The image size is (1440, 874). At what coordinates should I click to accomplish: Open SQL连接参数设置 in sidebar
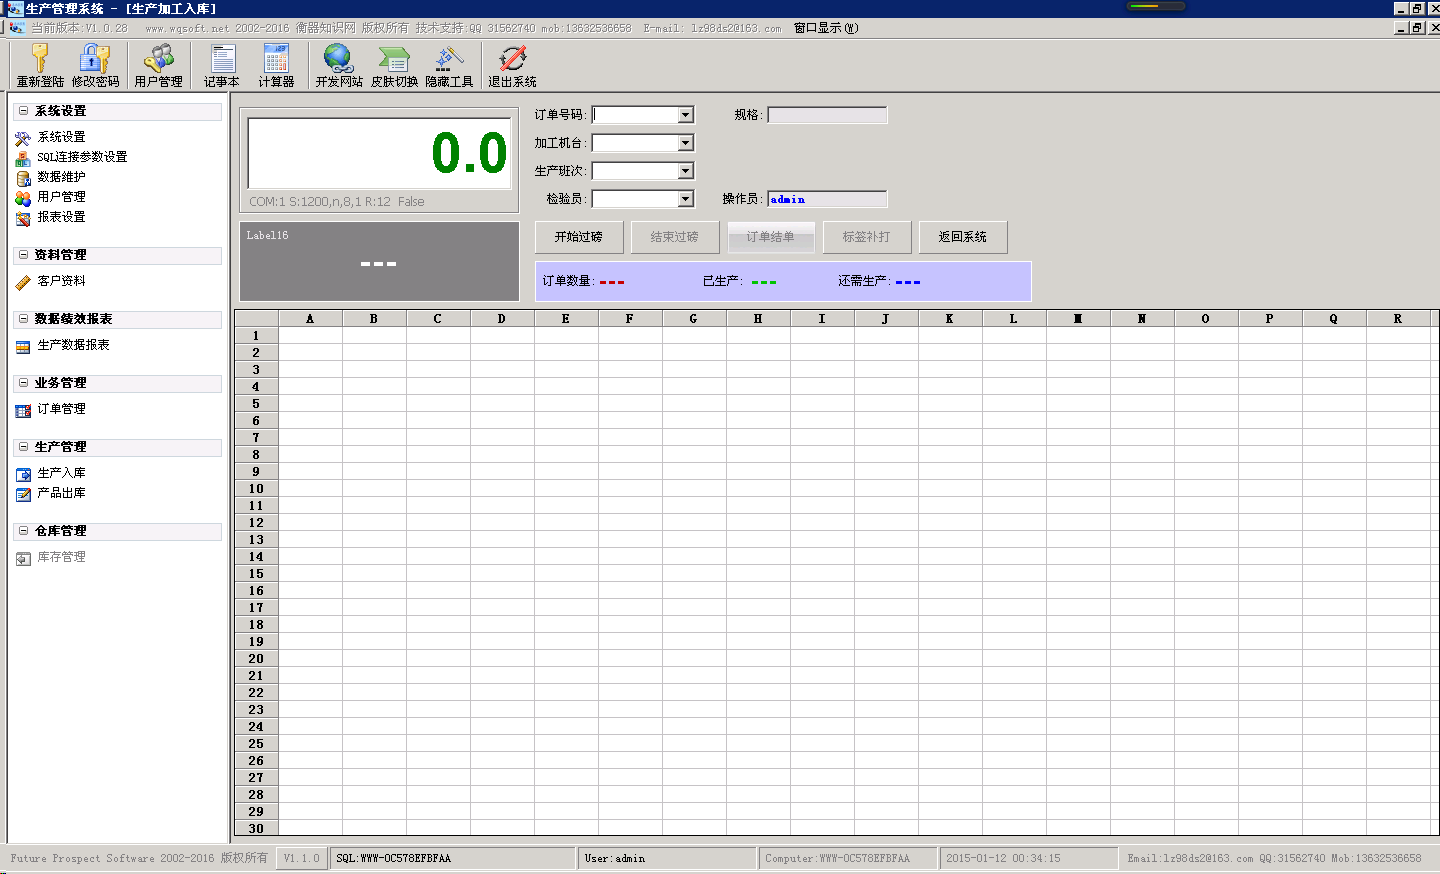(x=82, y=157)
